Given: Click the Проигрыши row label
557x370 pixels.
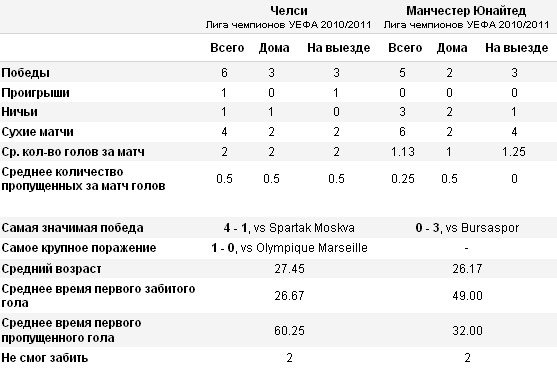Looking at the screenshot, I should (x=36, y=93).
